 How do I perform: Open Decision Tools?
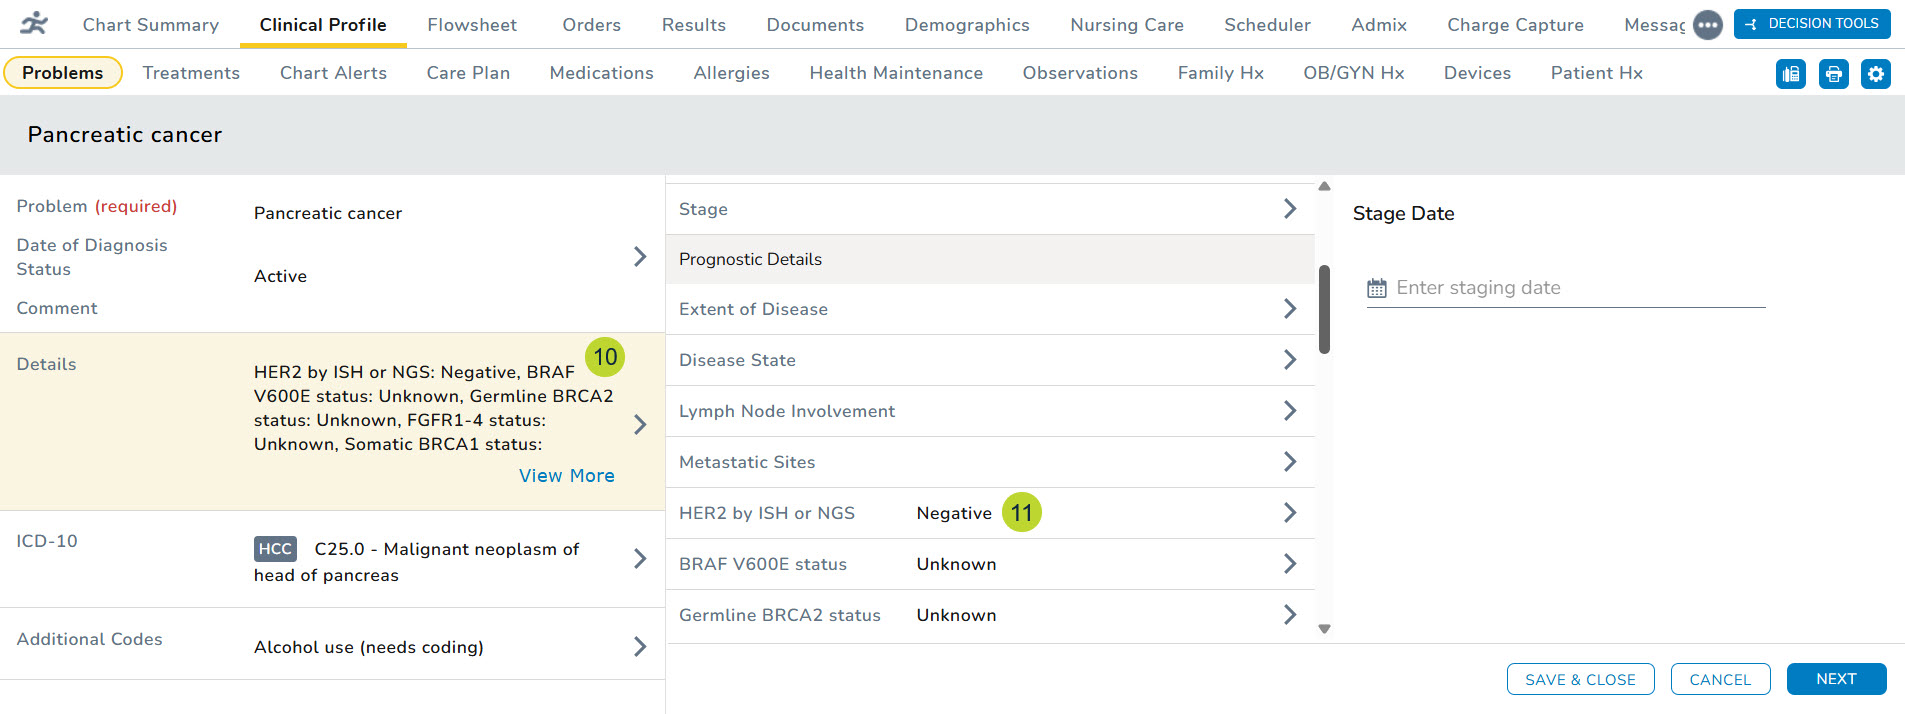point(1811,24)
